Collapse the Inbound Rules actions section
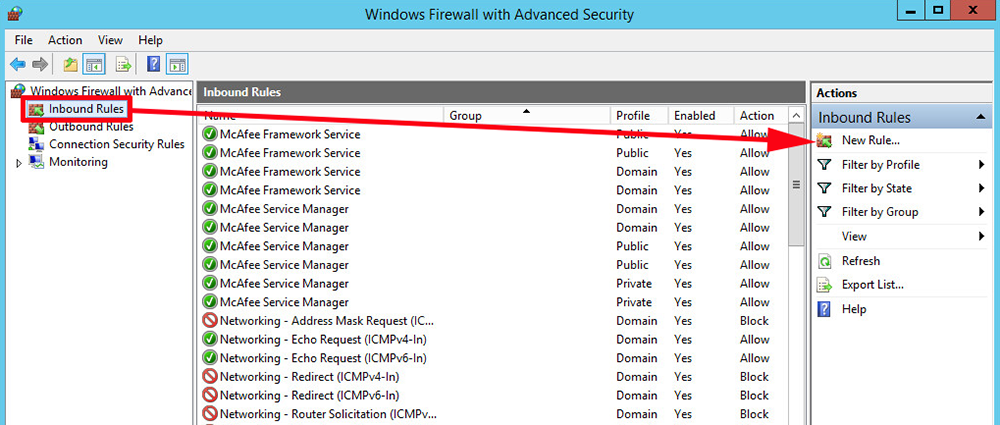The height and width of the screenshot is (425, 1000). click(x=979, y=117)
